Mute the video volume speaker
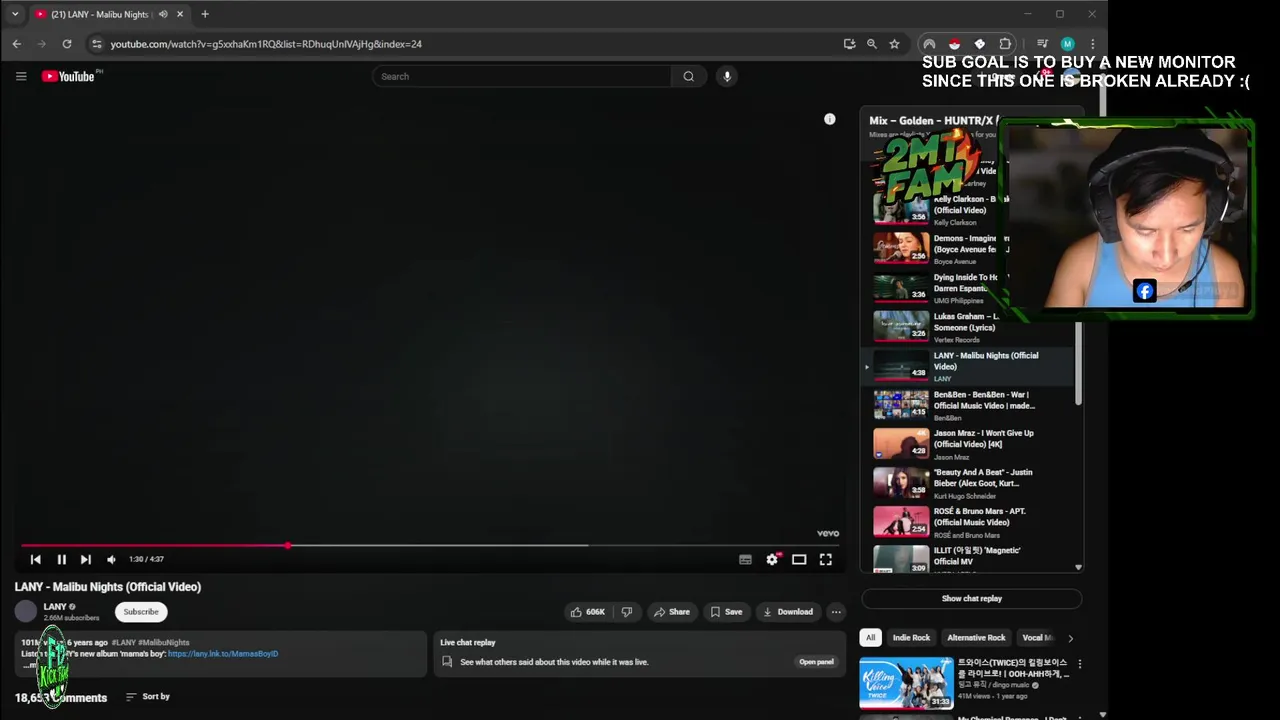 coord(111,560)
